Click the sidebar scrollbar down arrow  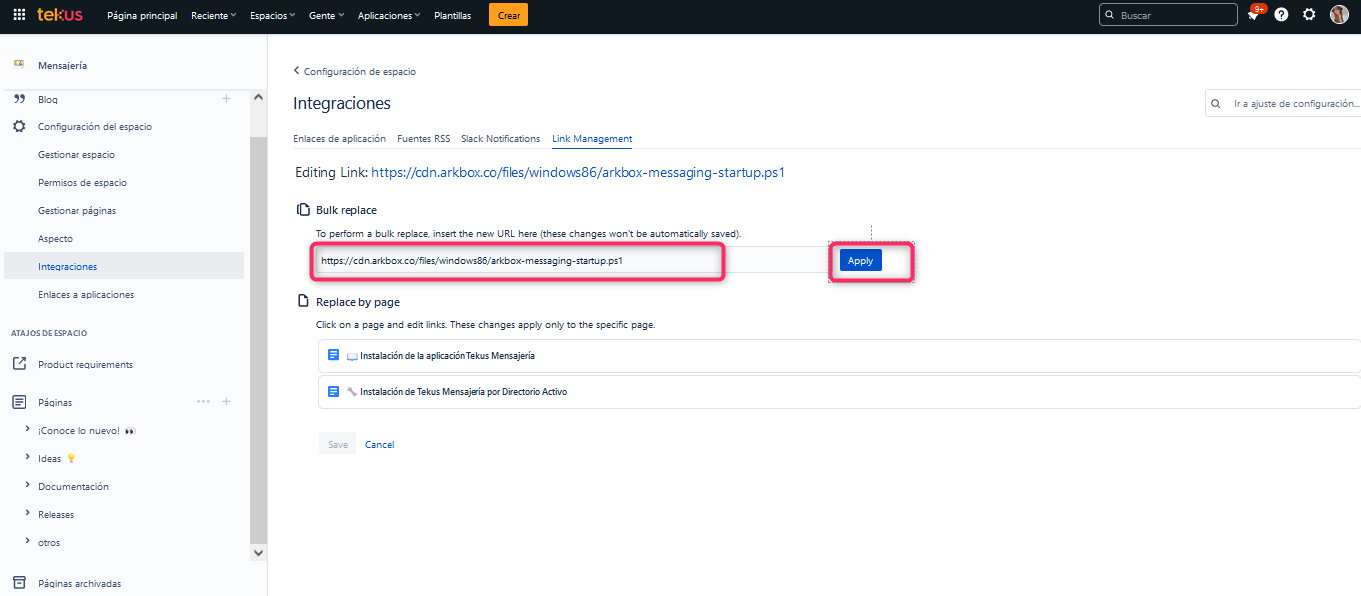pyautogui.click(x=258, y=552)
